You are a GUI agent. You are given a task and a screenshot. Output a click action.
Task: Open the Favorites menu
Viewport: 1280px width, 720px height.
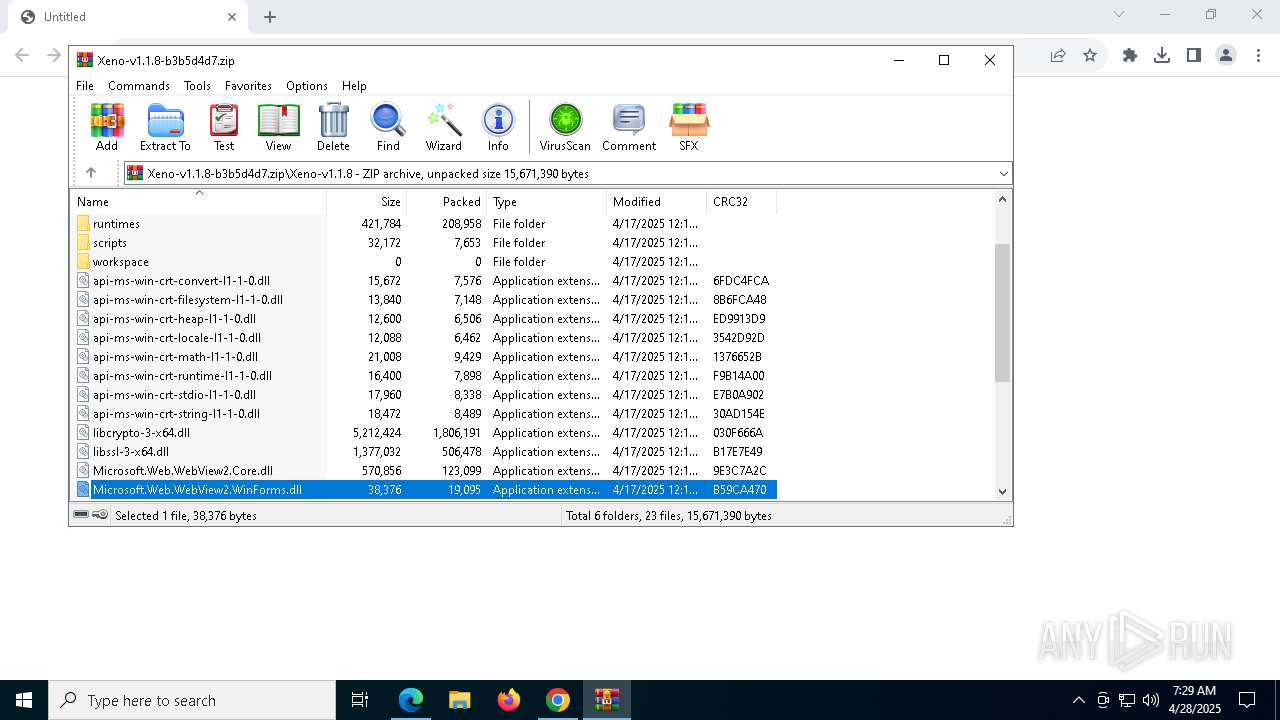[x=248, y=86]
